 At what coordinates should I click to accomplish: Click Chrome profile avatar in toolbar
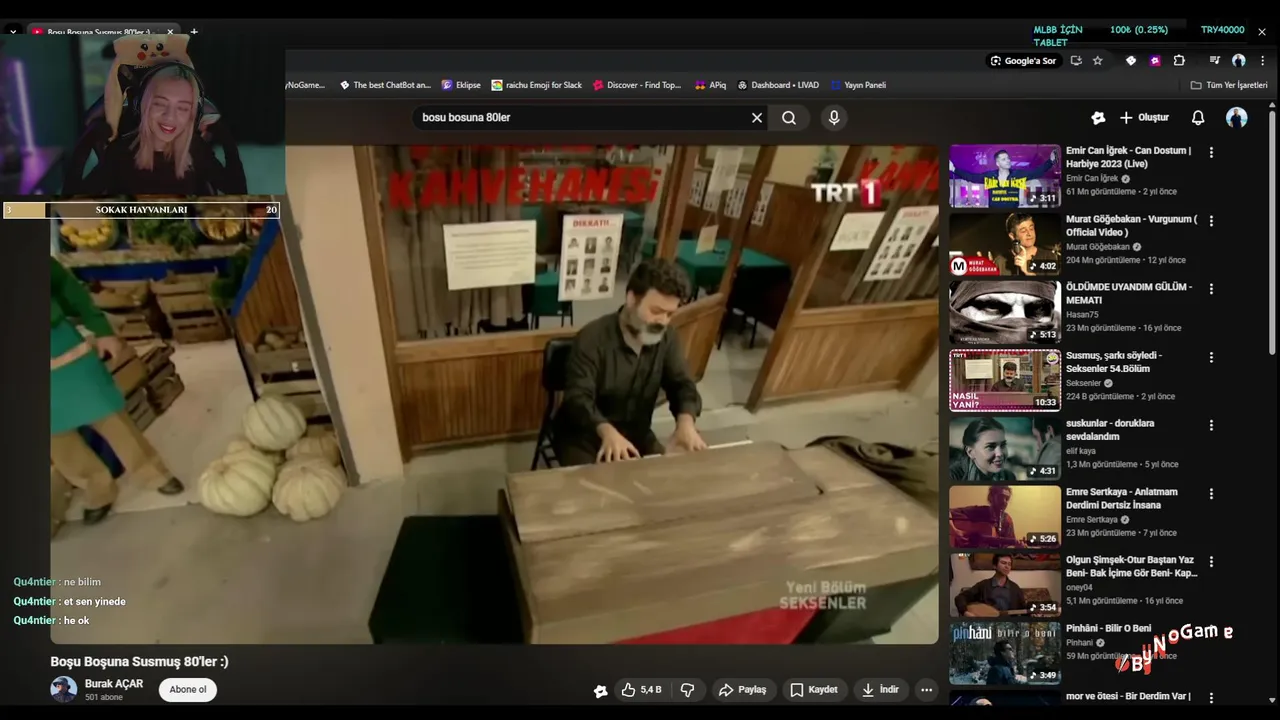1238,61
